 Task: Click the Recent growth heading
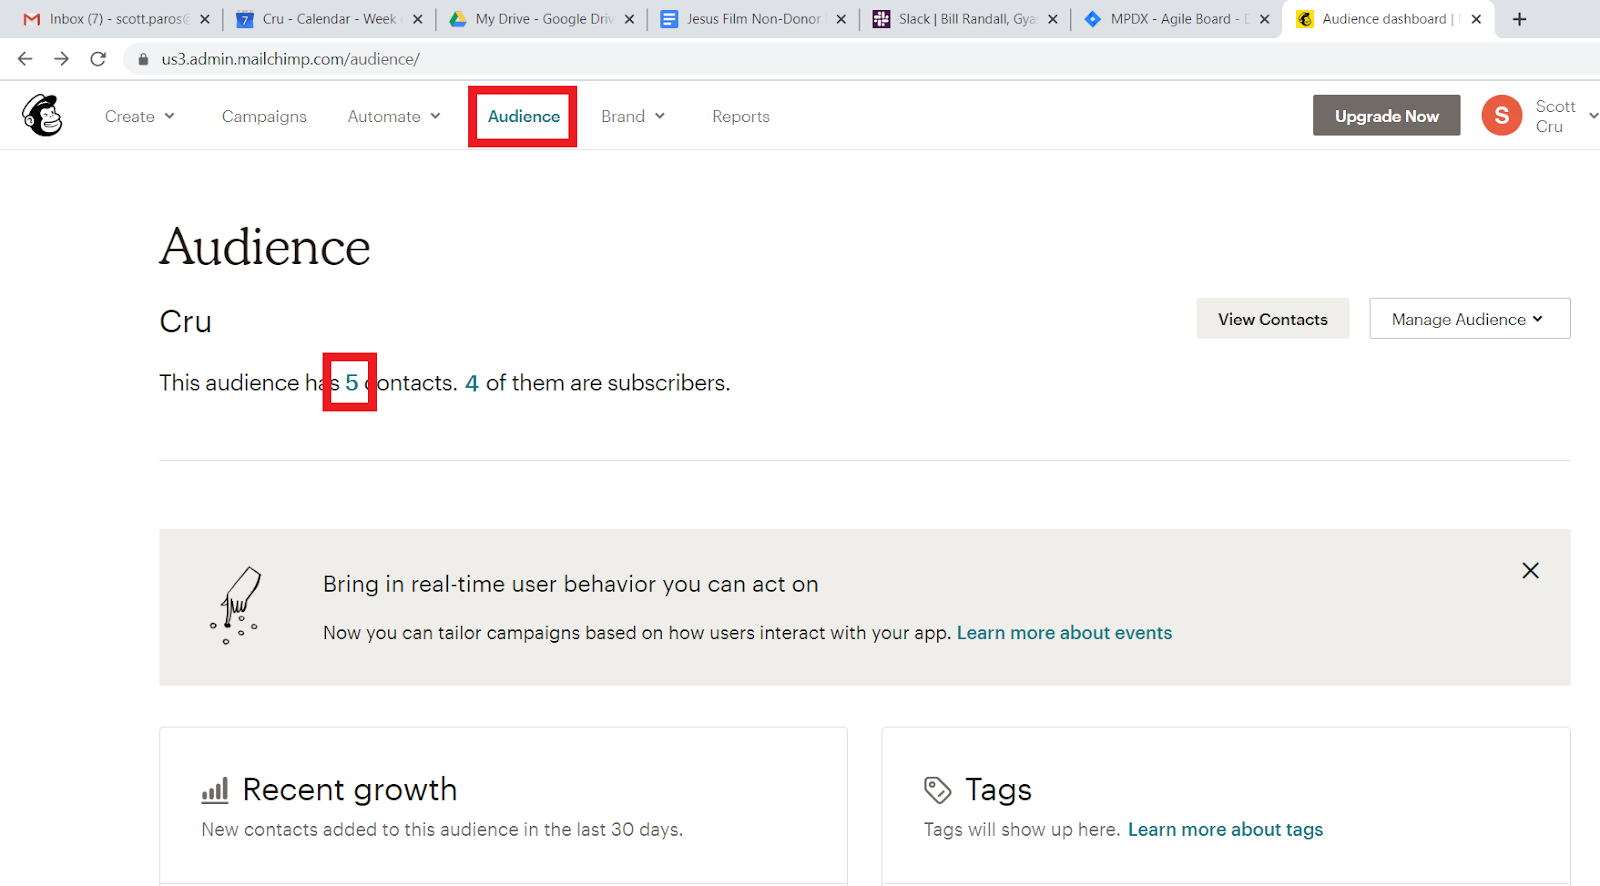tap(350, 790)
